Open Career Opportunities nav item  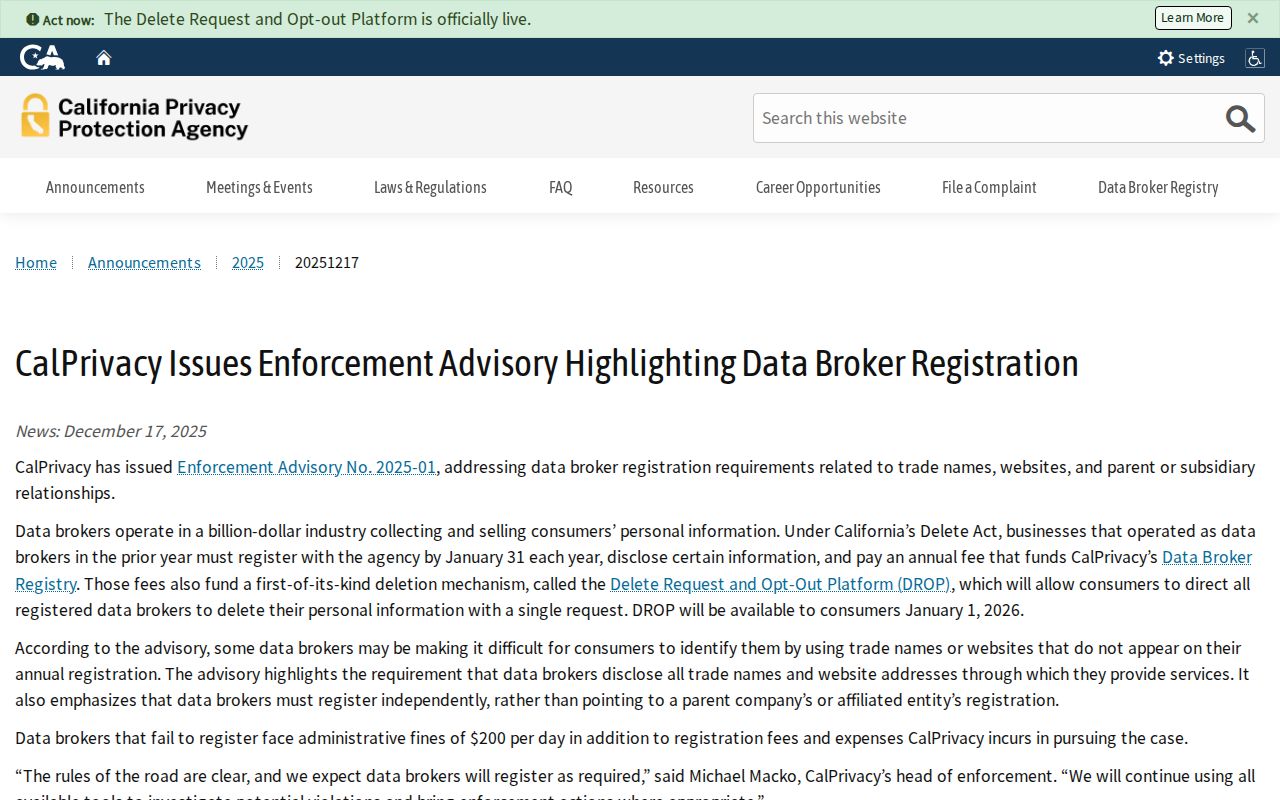tap(818, 187)
